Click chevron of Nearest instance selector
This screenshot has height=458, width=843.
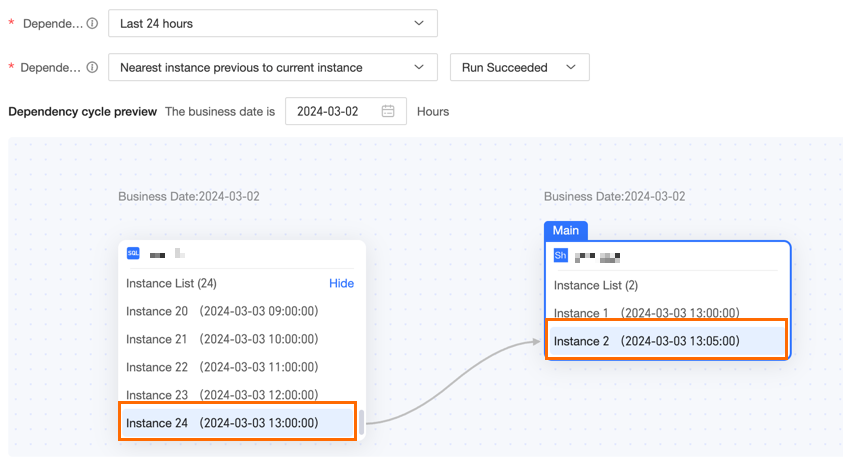coord(419,68)
